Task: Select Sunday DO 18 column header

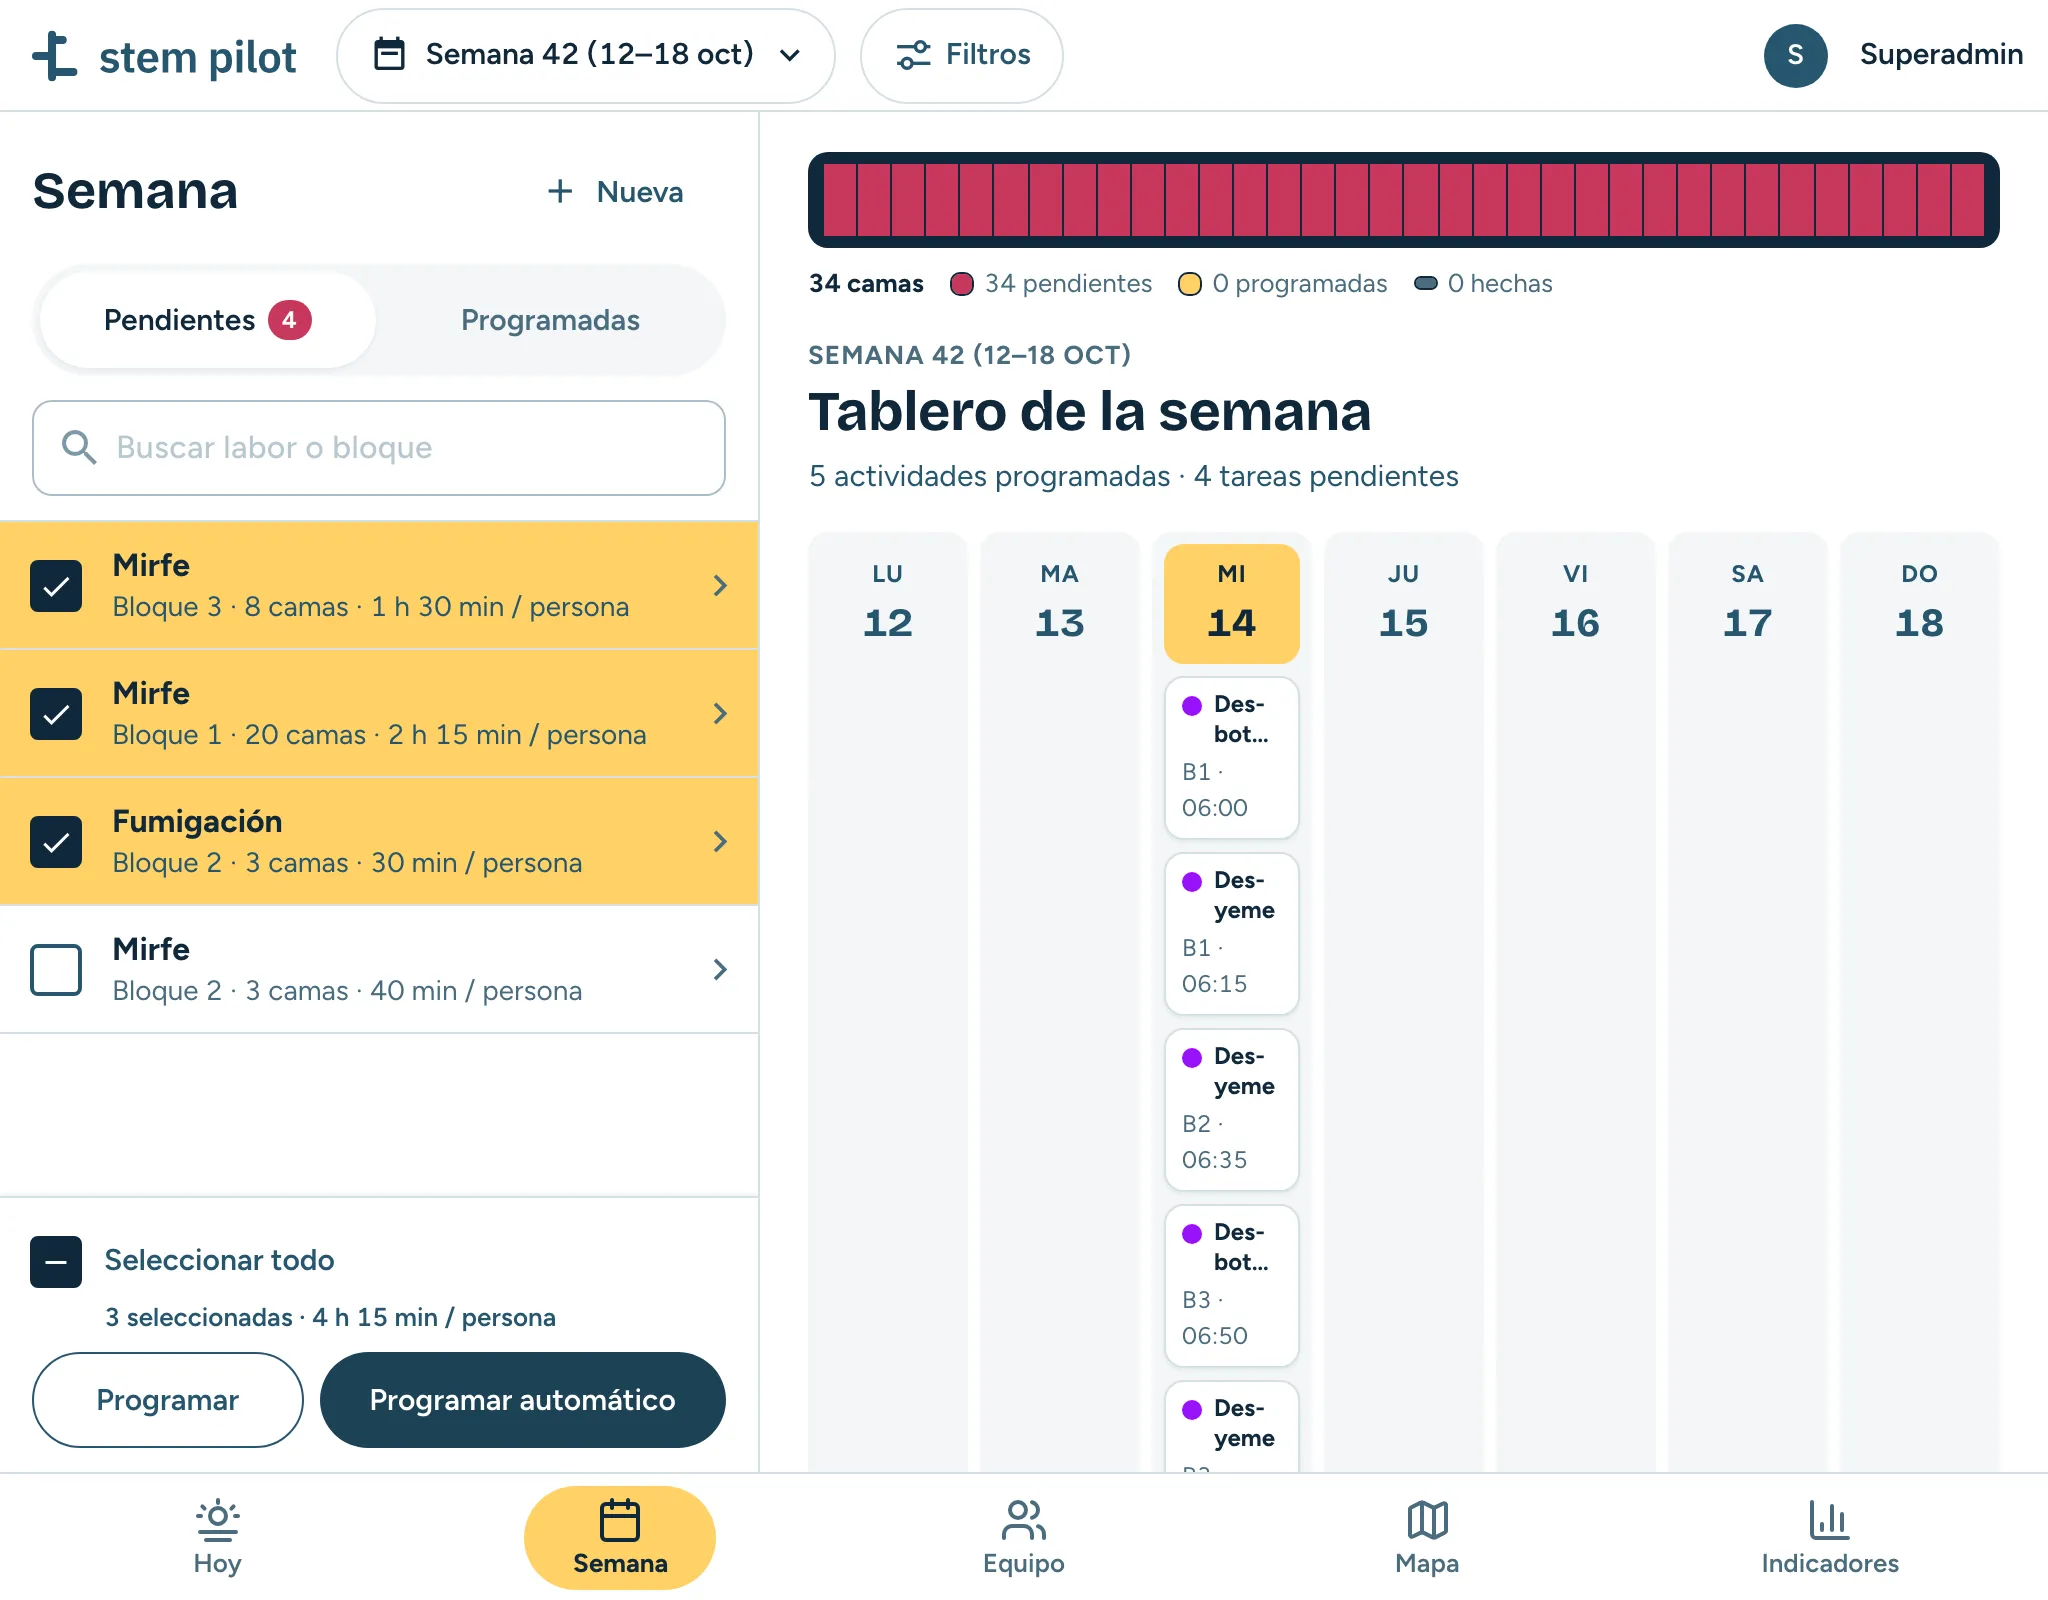Action: [1920, 604]
